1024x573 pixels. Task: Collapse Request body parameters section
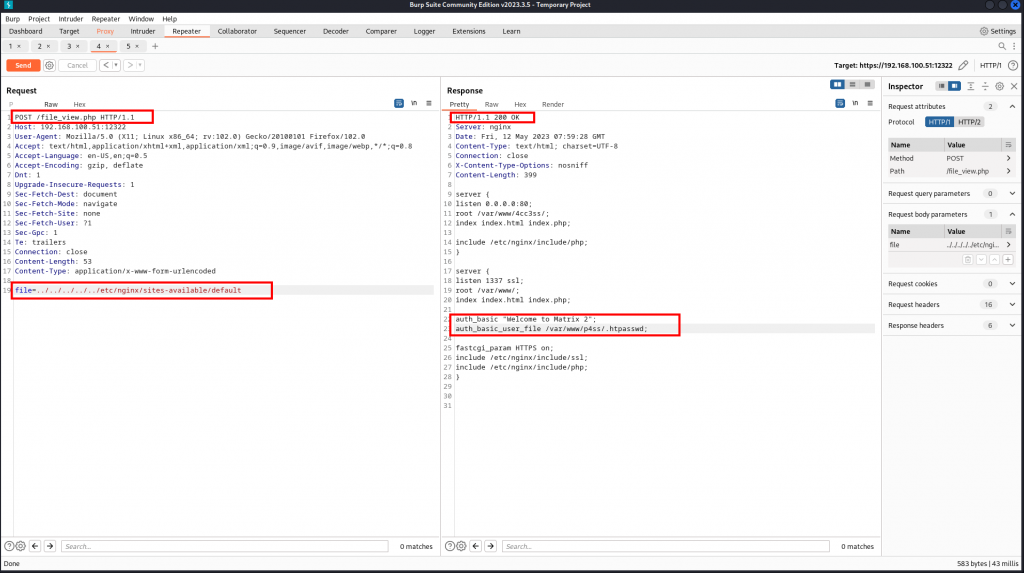pyautogui.click(x=1012, y=214)
